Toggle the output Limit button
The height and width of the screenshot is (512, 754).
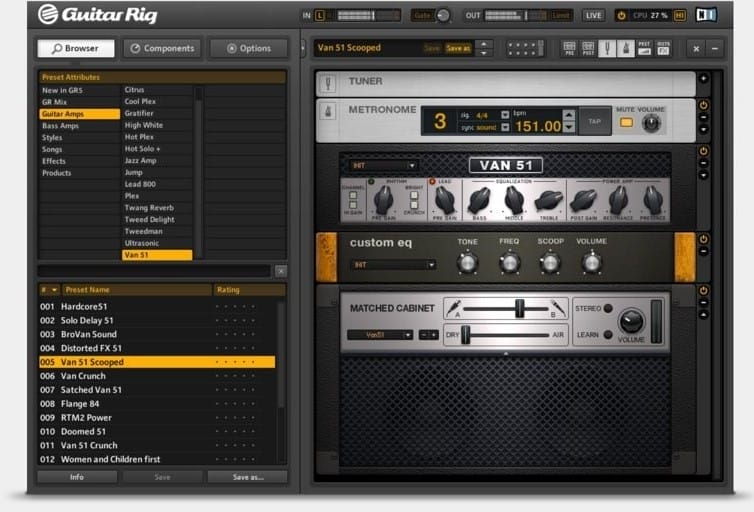coord(561,15)
